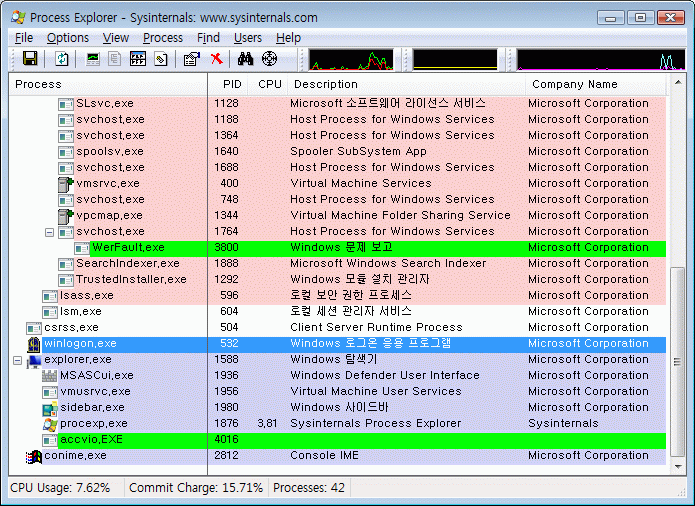Click the 'Console IME' description
Viewport: 695px width, 506px height.
pyautogui.click(x=324, y=455)
